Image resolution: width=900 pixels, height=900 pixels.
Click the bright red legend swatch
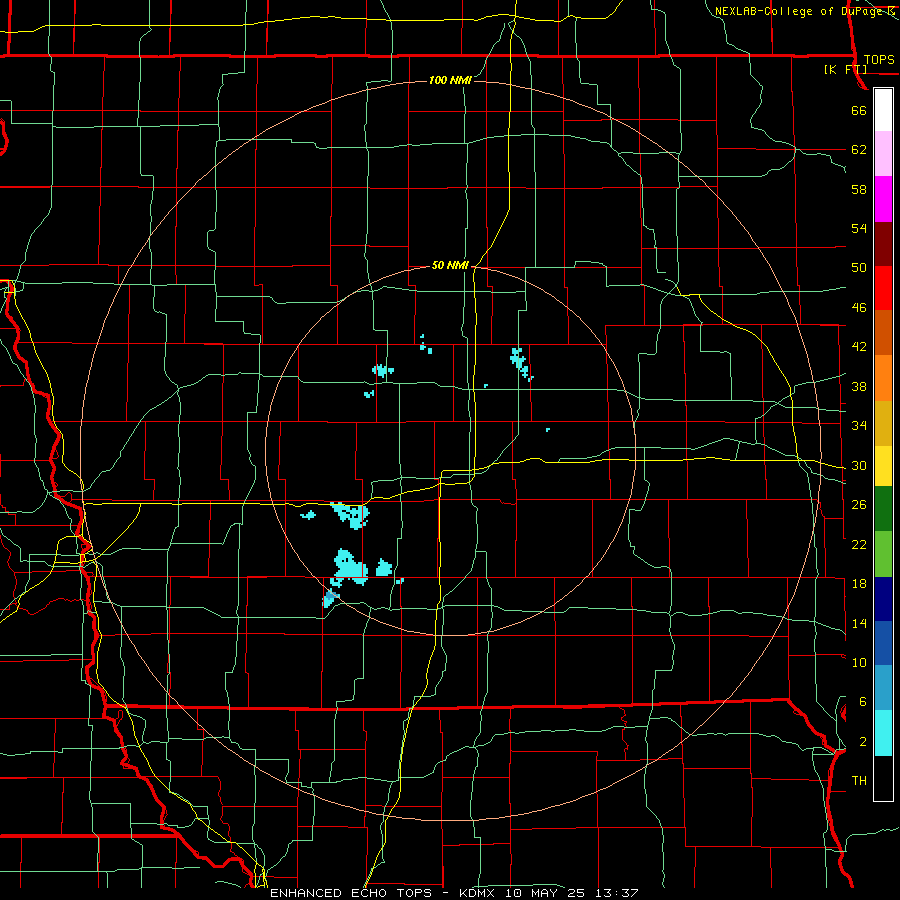(x=883, y=288)
